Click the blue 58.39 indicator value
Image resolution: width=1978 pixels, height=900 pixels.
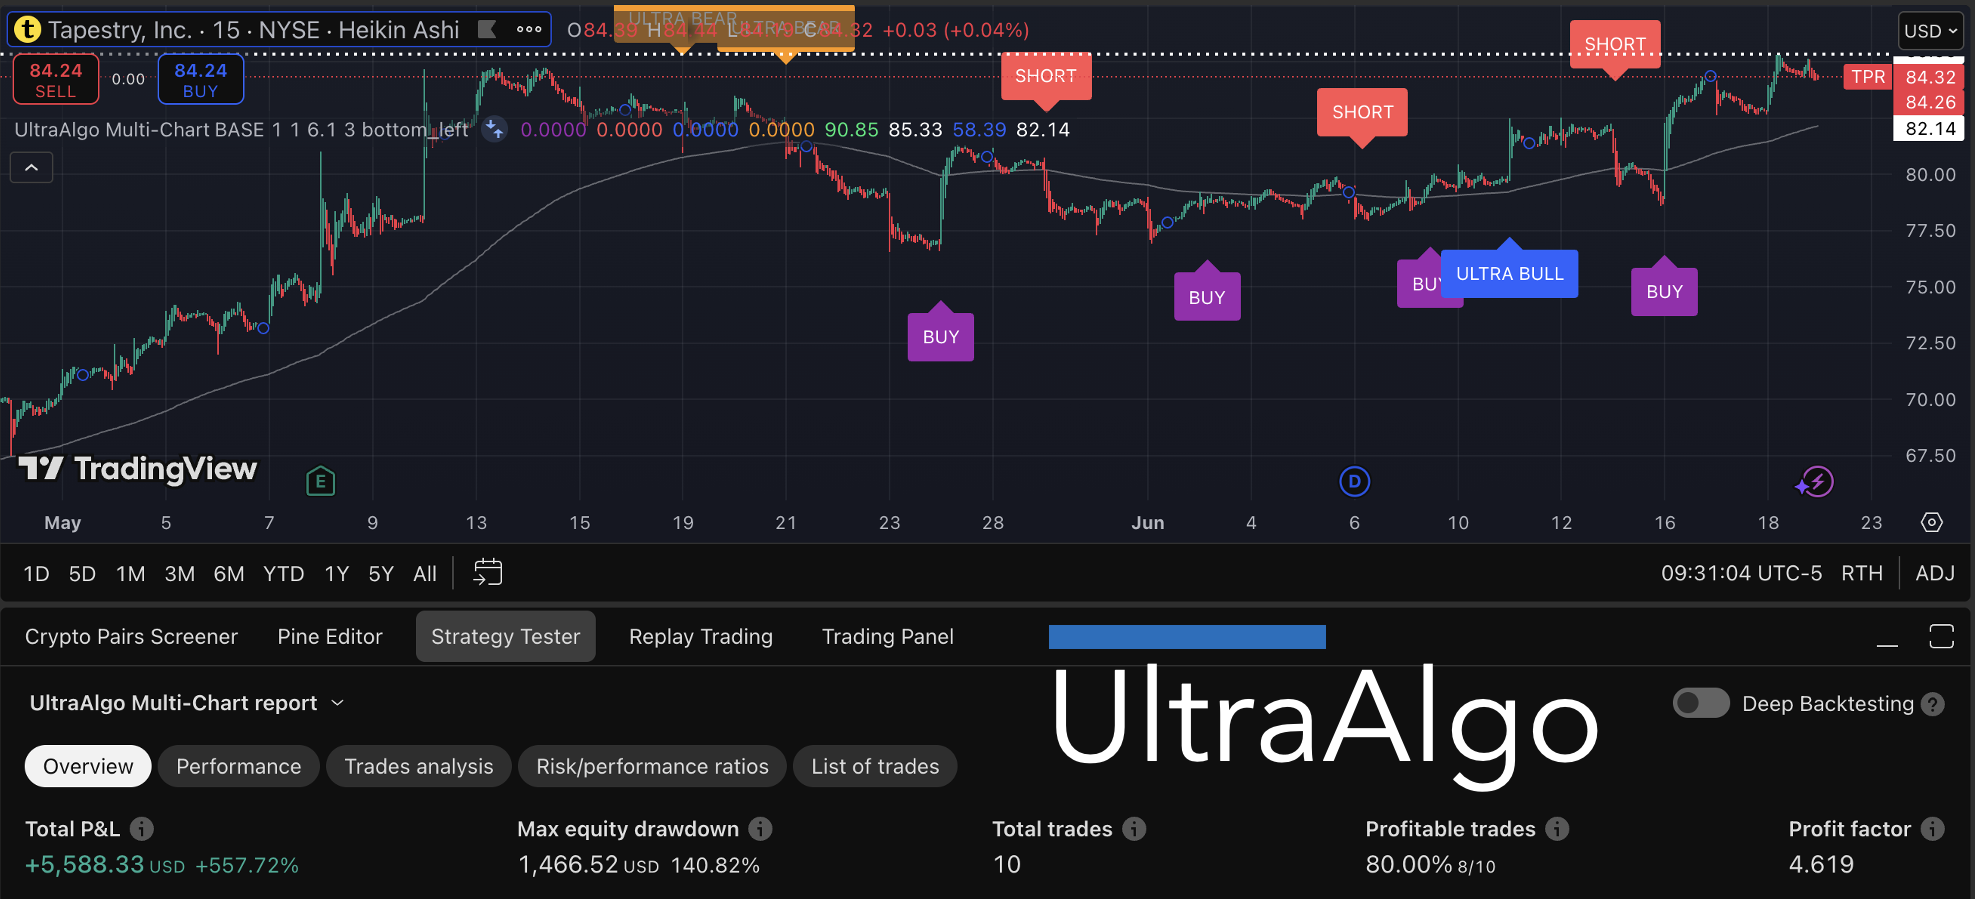980,130
